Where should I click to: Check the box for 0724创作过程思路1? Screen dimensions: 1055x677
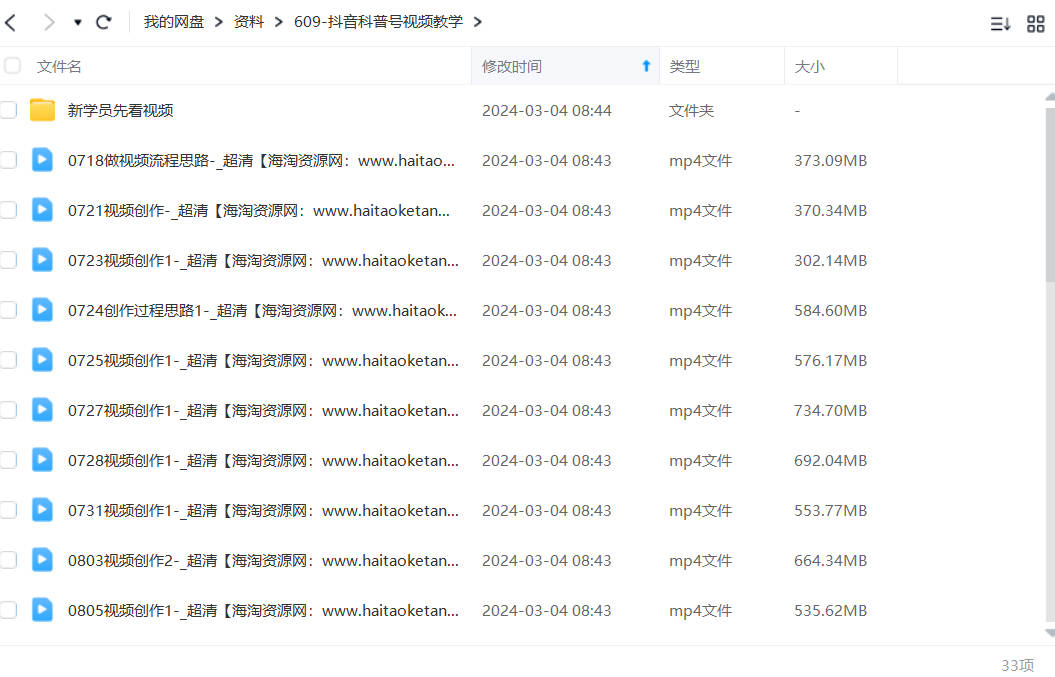click(8, 310)
